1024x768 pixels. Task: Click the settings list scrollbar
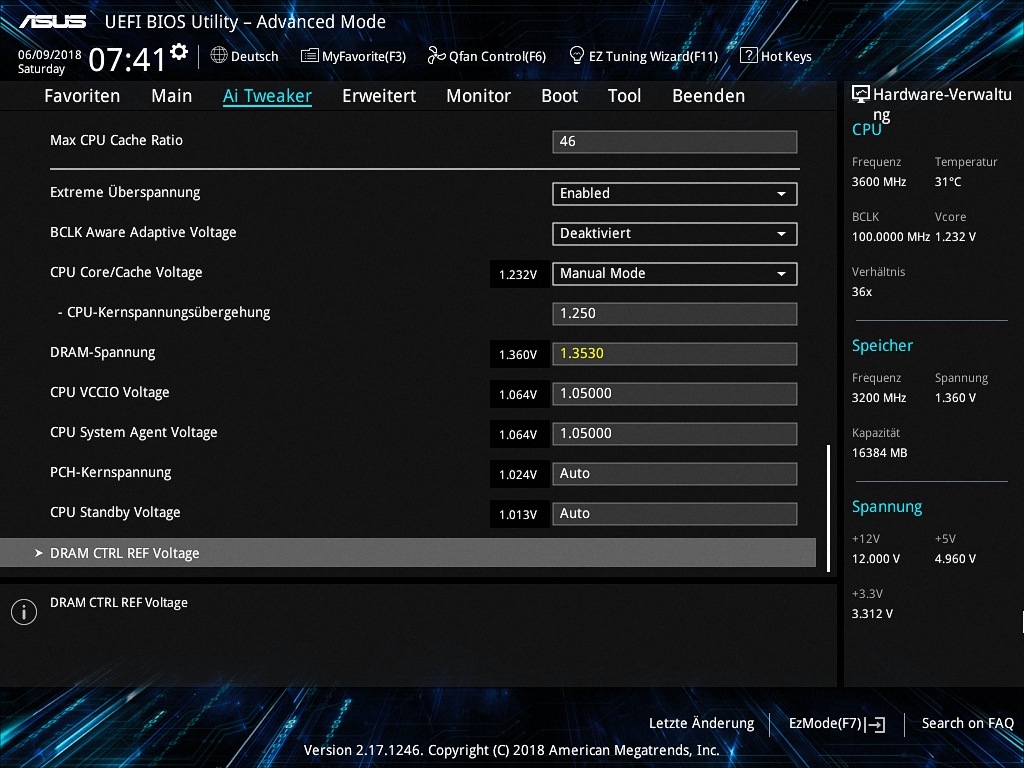828,508
